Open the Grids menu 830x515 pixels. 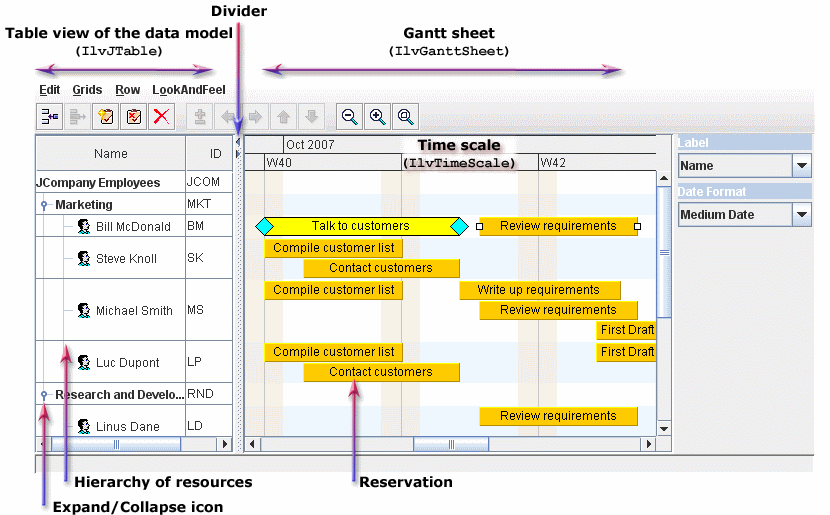(x=87, y=90)
